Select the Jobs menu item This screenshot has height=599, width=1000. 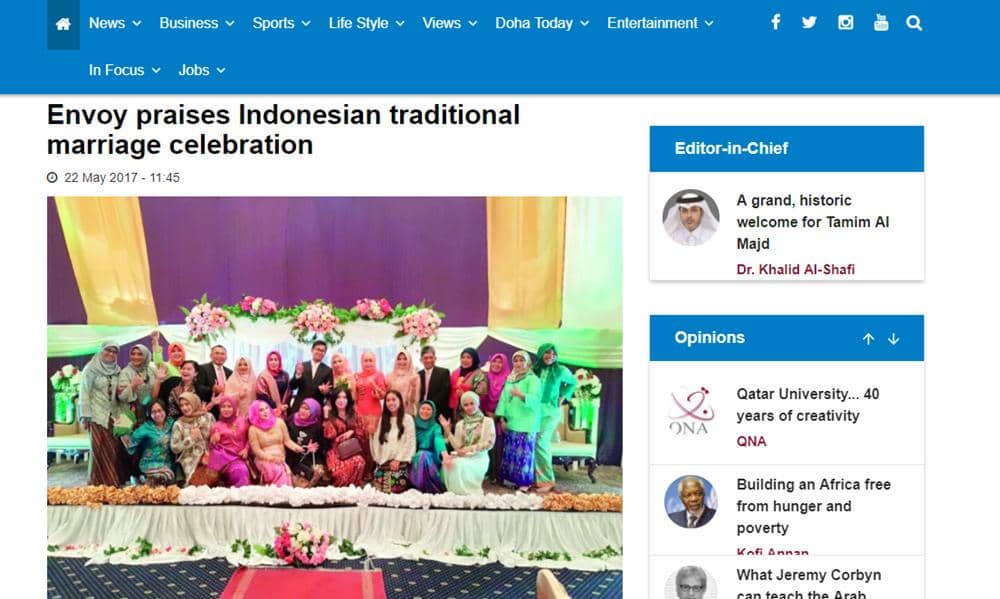[x=202, y=70]
